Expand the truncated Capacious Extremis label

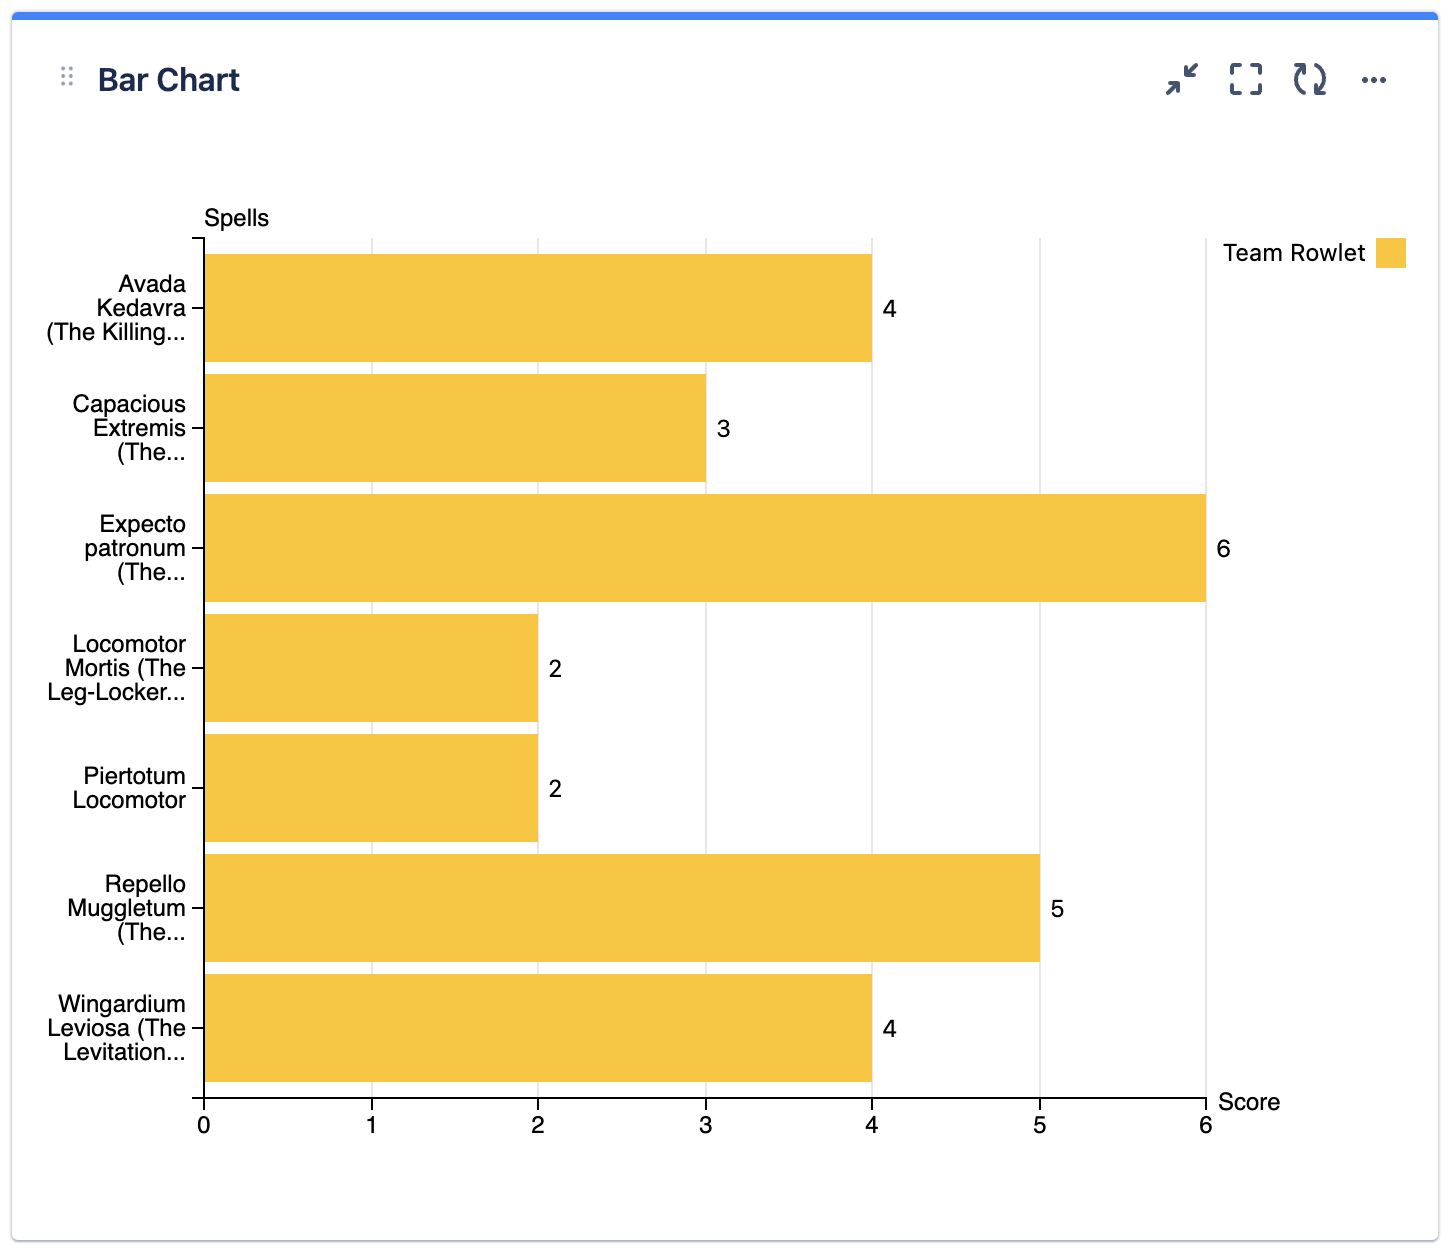point(130,428)
